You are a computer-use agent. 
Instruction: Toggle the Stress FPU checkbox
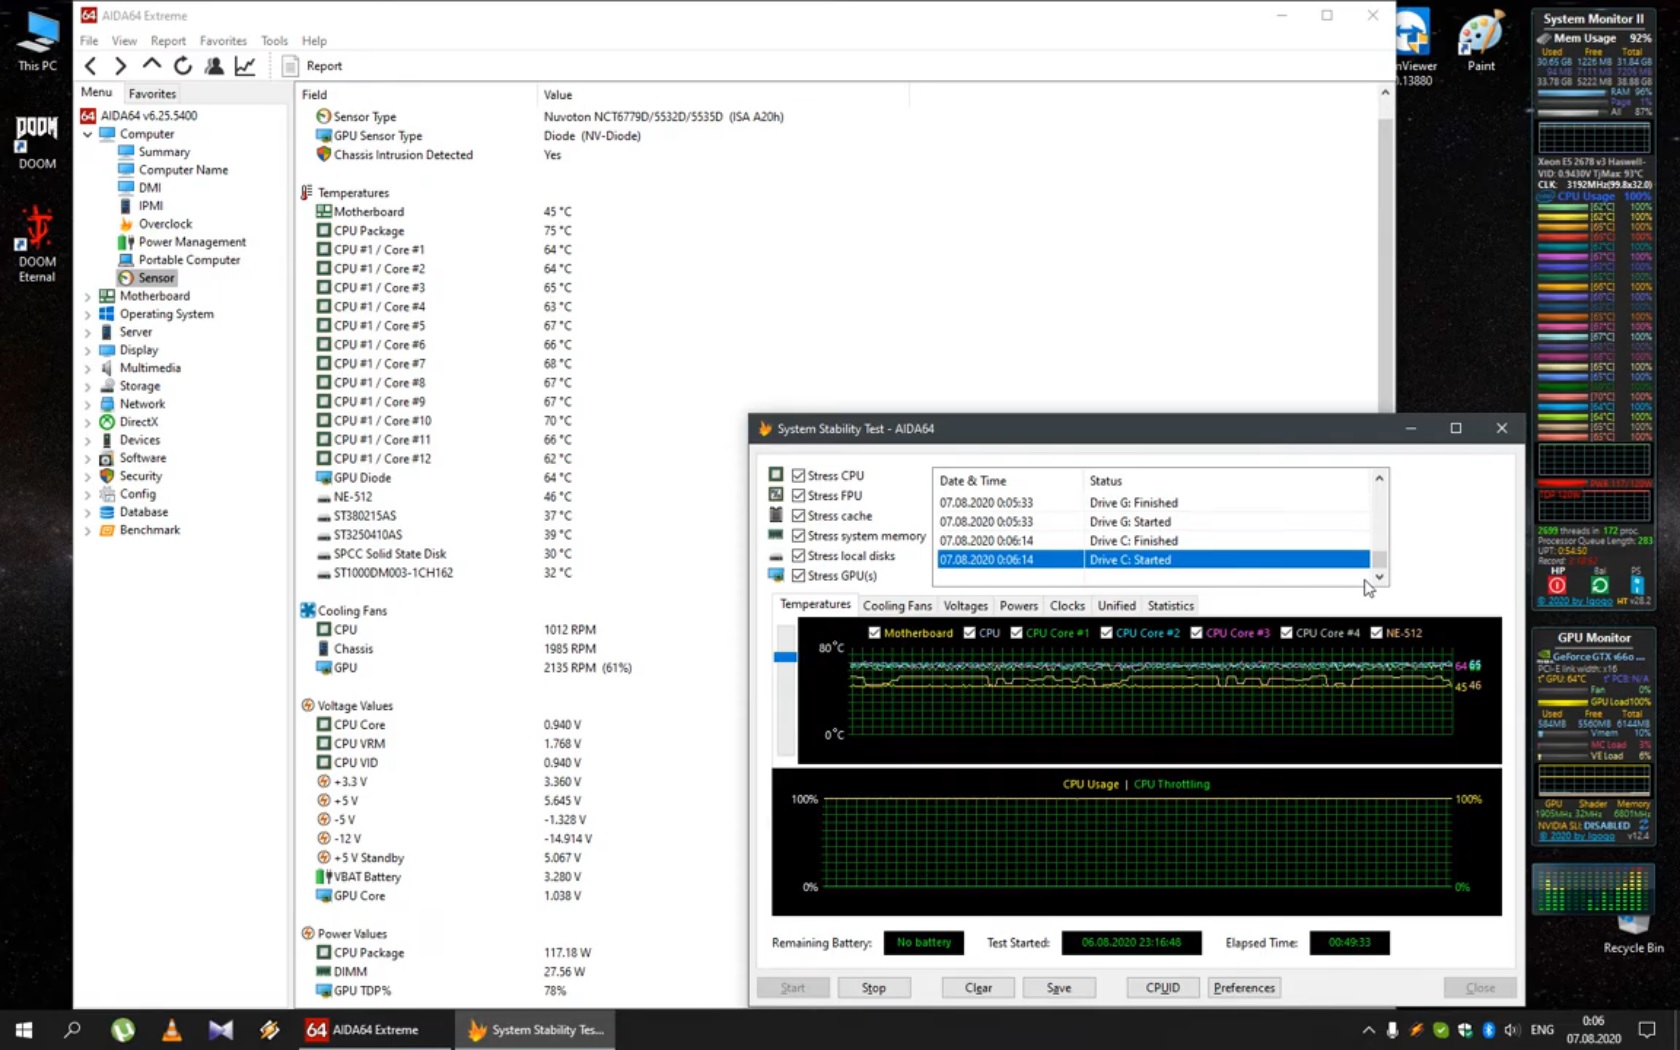click(798, 496)
